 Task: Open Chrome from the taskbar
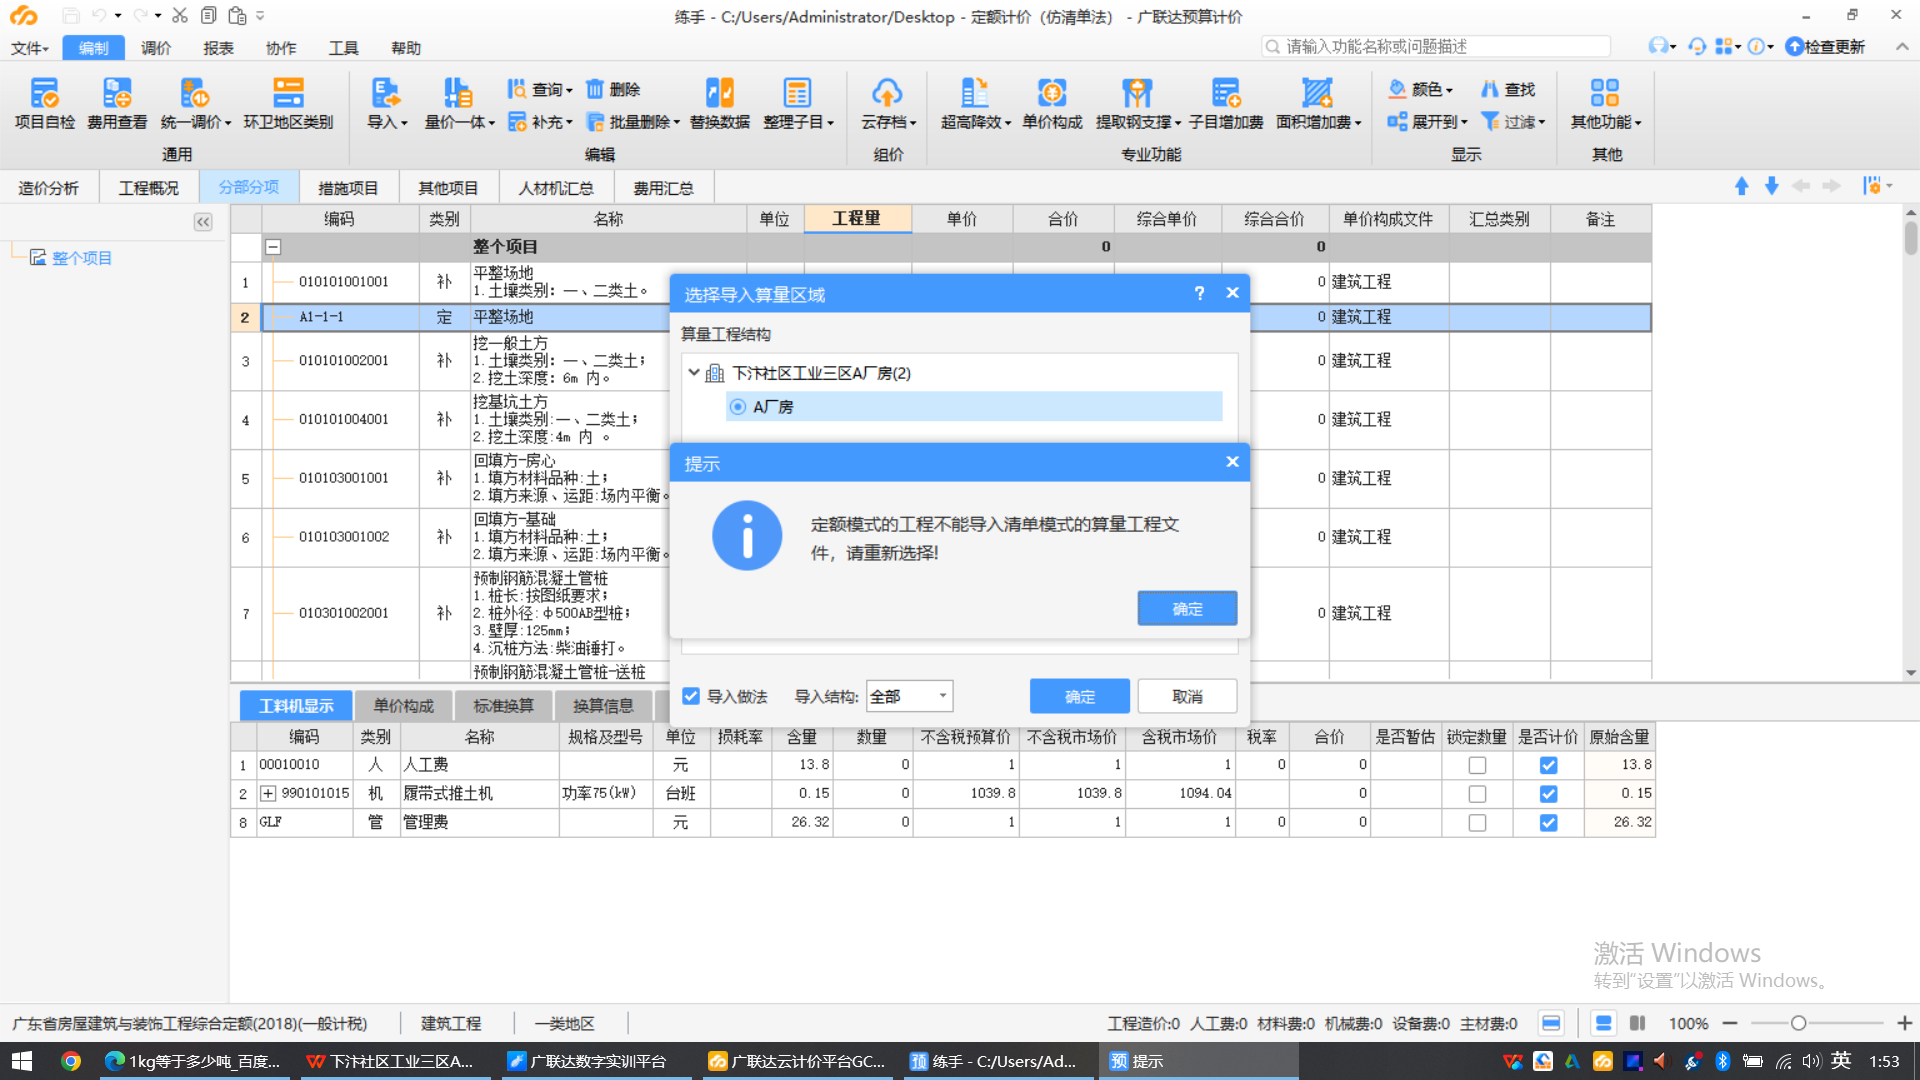coord(70,1061)
